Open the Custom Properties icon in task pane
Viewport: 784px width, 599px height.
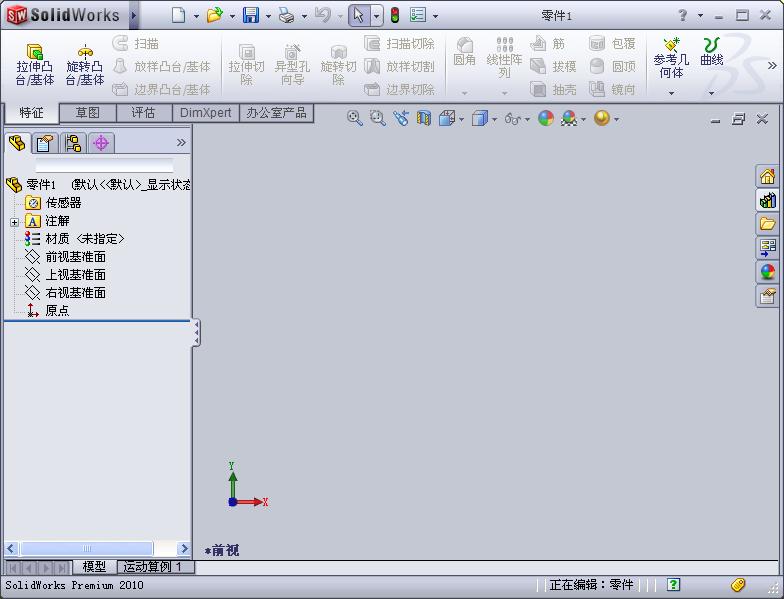767,296
